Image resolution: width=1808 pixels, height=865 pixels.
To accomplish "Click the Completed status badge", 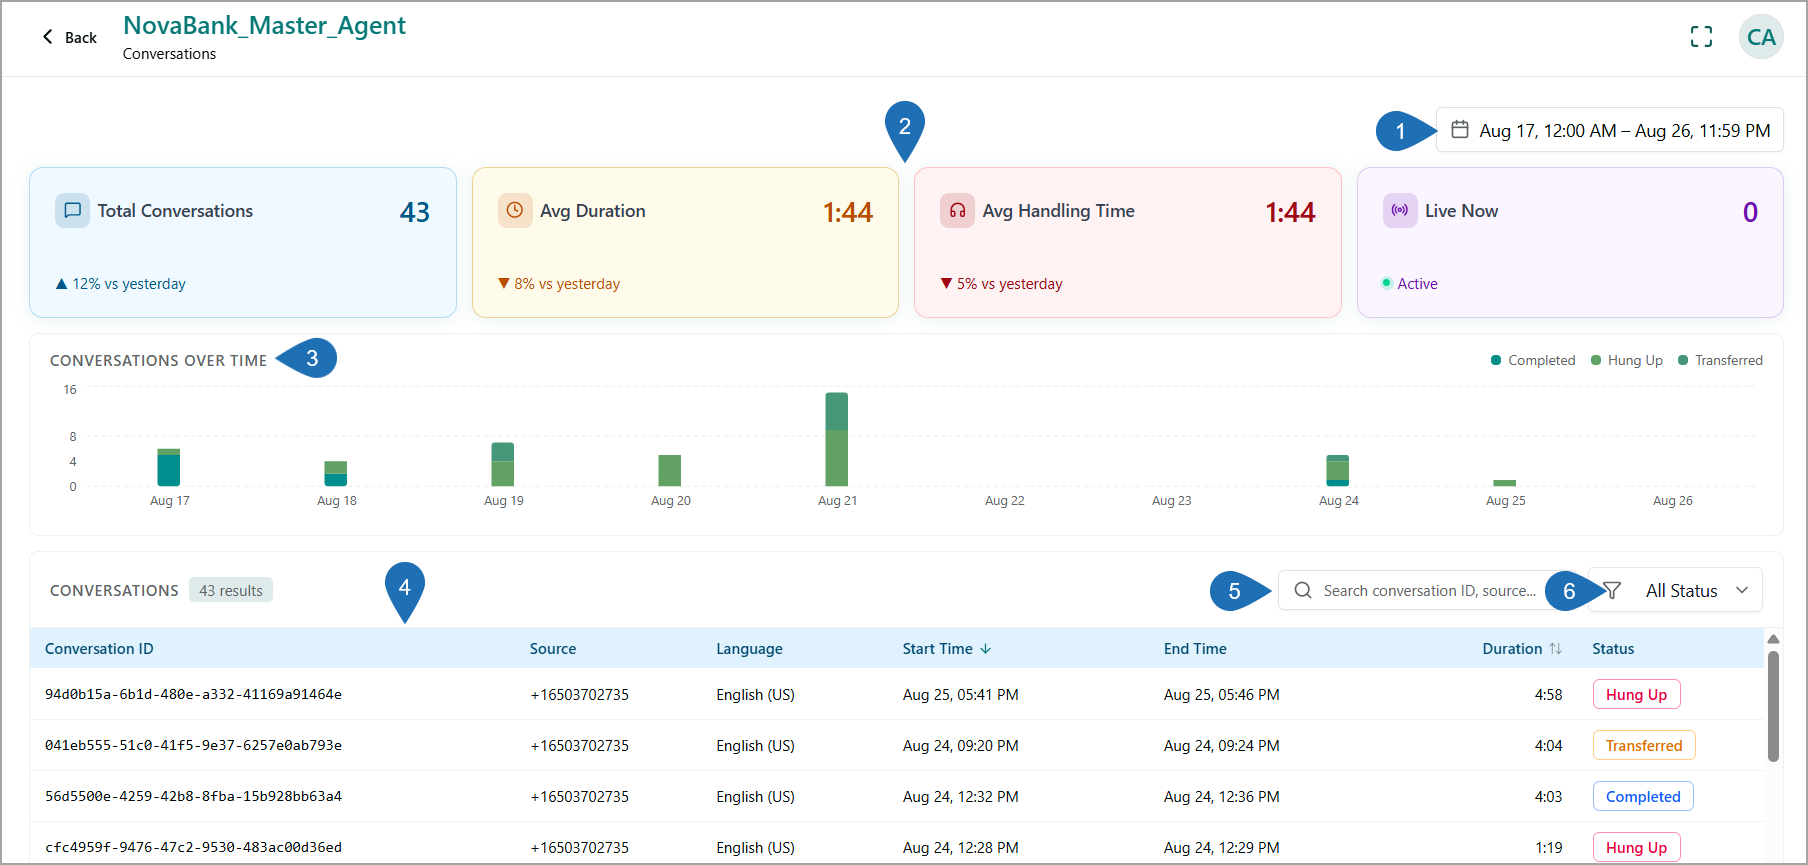I will 1643,796.
